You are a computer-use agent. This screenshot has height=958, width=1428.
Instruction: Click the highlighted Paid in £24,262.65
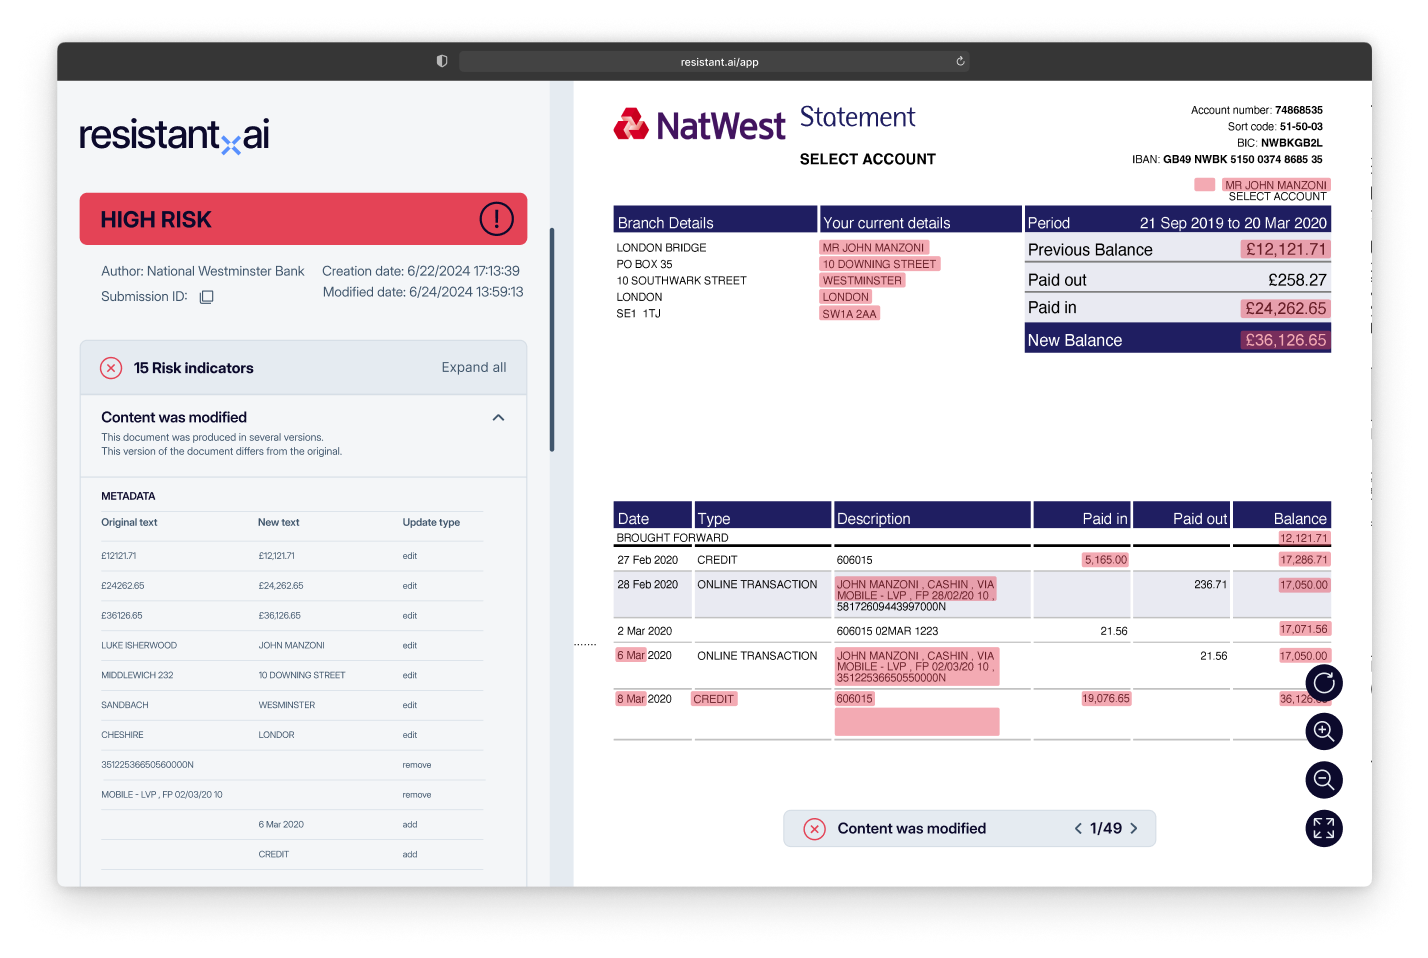pos(1285,308)
